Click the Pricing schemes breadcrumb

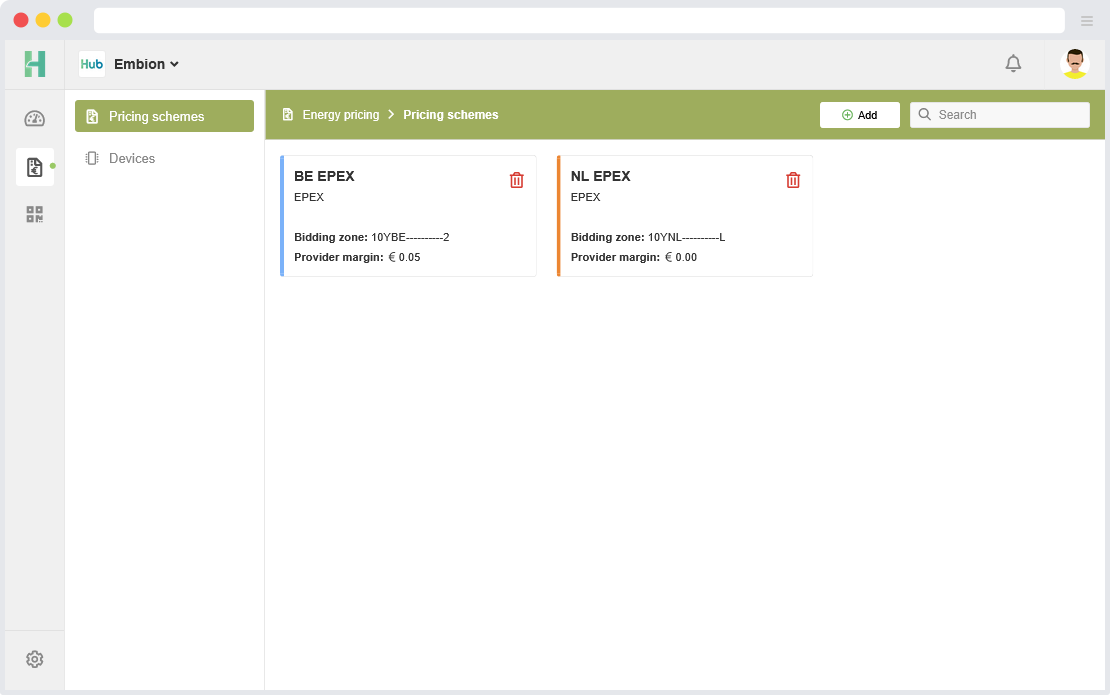[450, 115]
